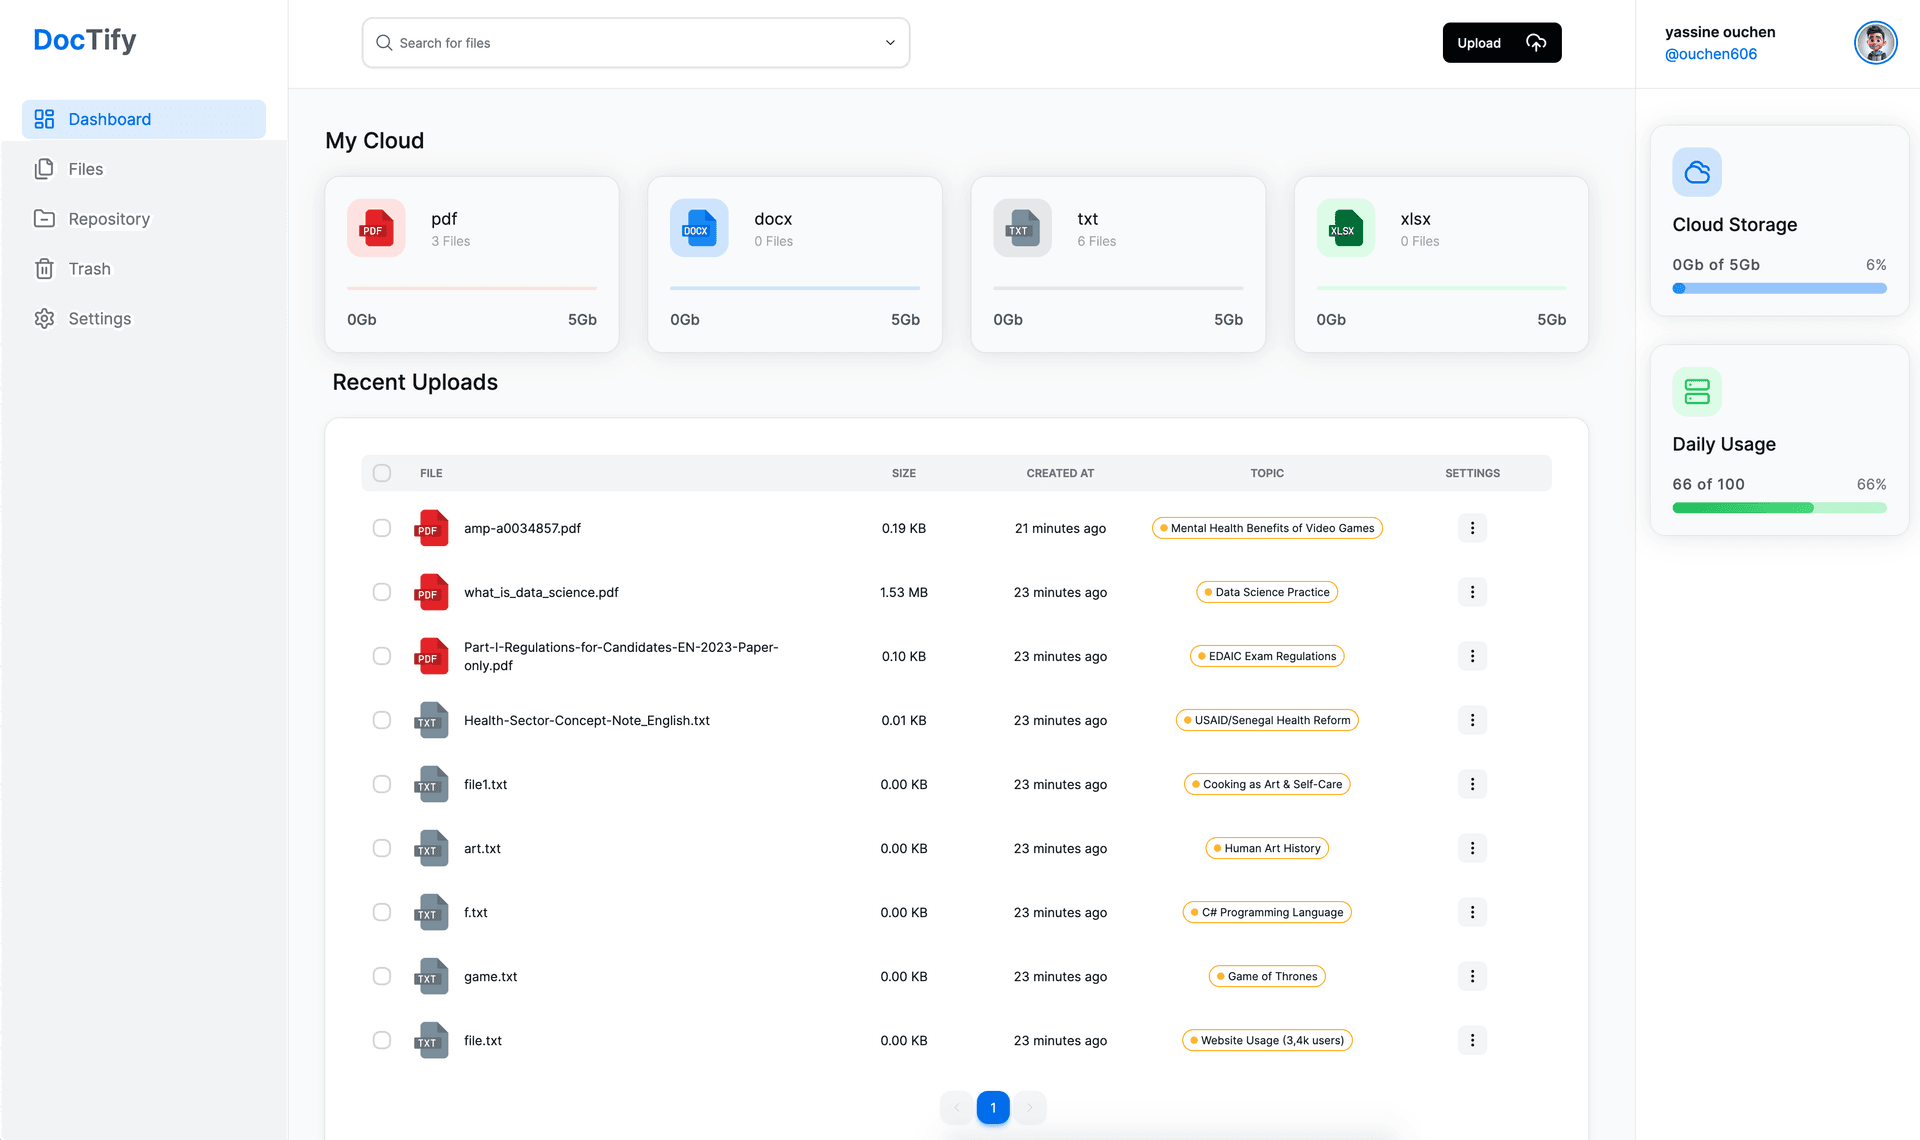Open Trash in sidebar

[x=144, y=269]
